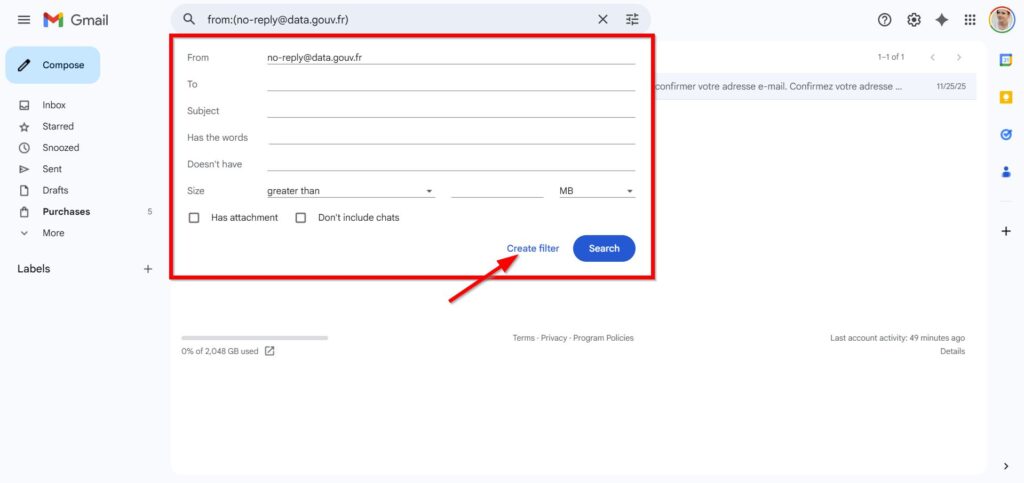1024x483 pixels.
Task: Open the 'greater than' size dropdown
Action: click(x=350, y=191)
